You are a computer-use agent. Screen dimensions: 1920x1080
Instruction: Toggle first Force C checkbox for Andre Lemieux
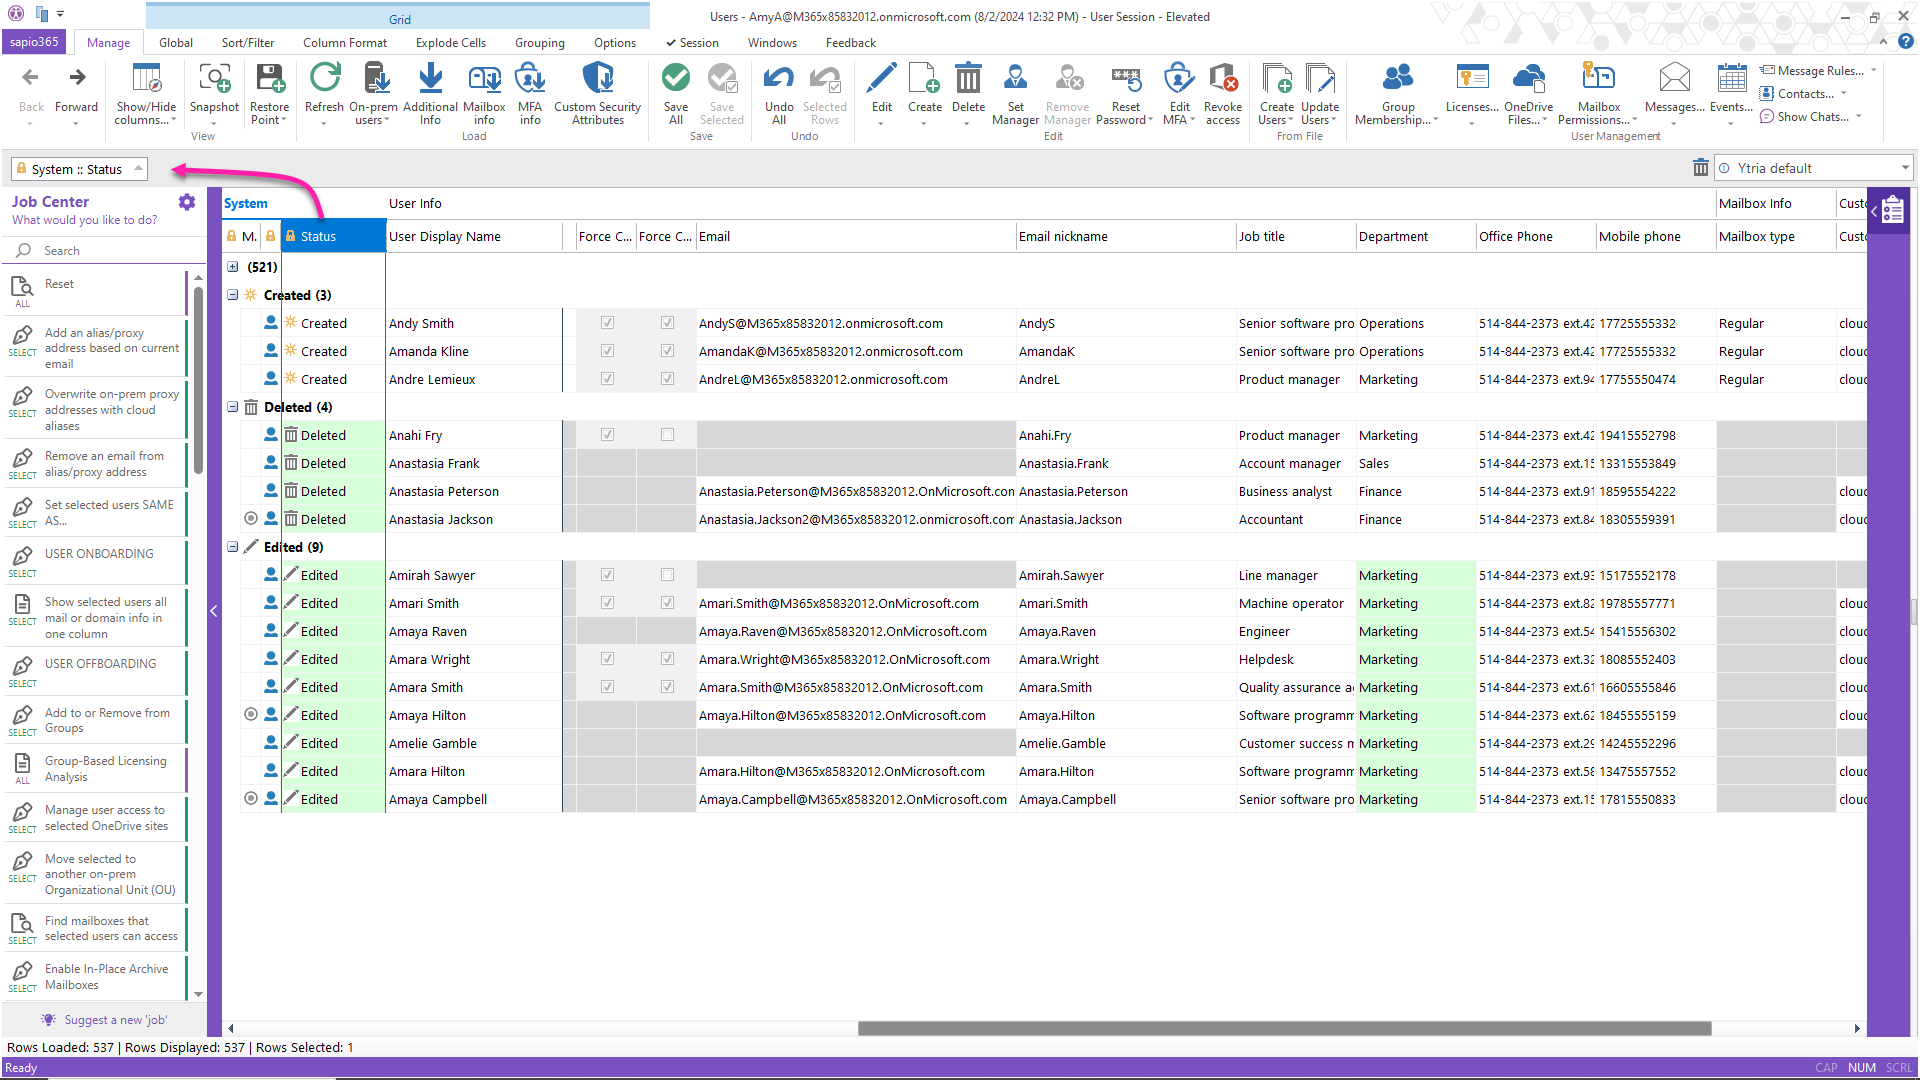tap(607, 379)
